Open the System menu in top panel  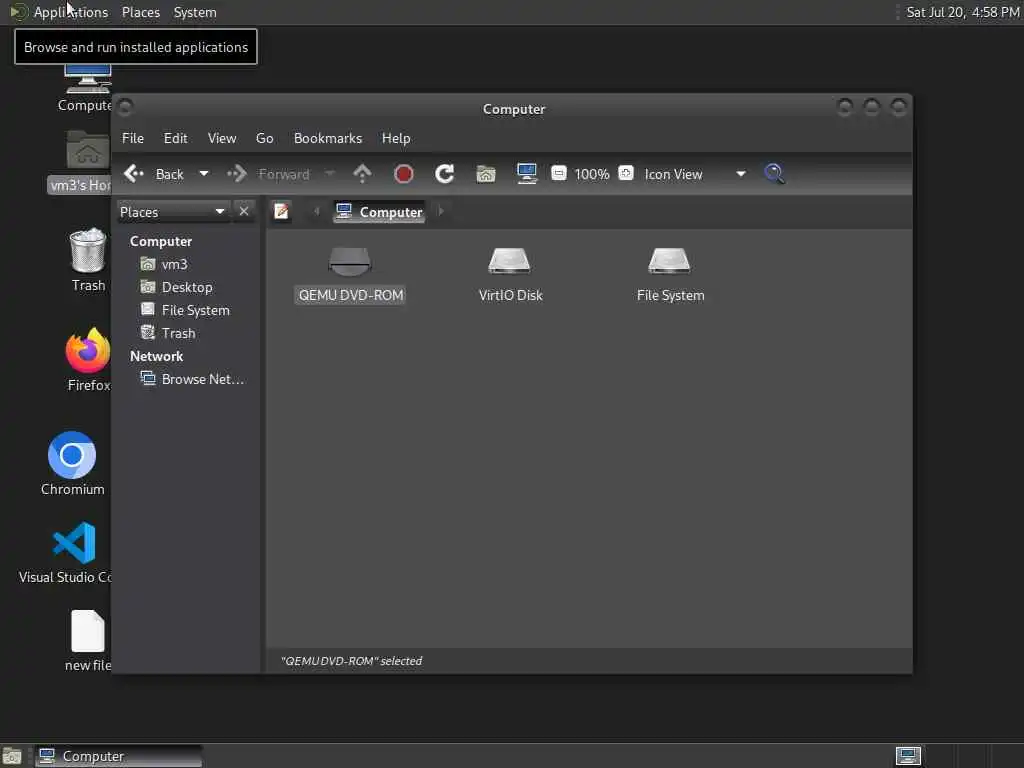pyautogui.click(x=195, y=12)
